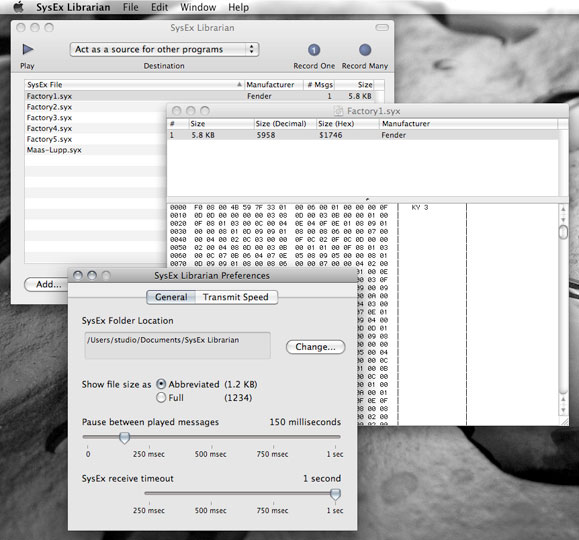Click the hex dump scrollbar thumb

[x=563, y=232]
